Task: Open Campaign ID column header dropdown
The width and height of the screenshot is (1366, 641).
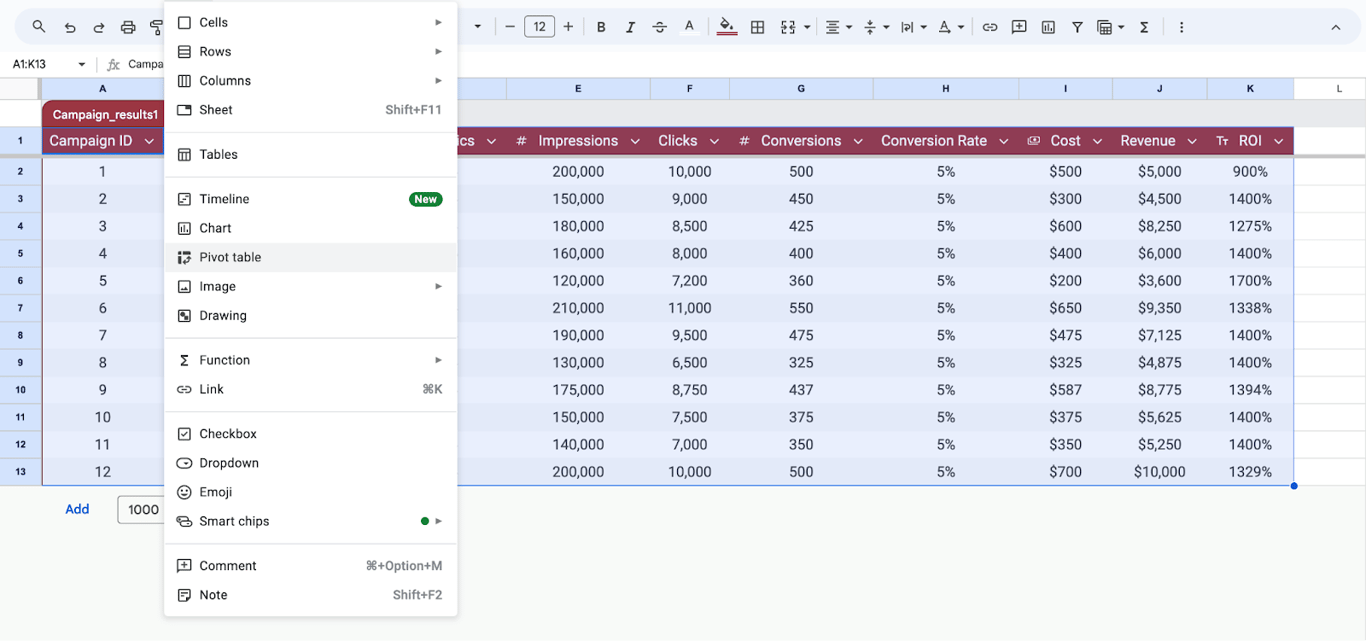Action: [149, 141]
